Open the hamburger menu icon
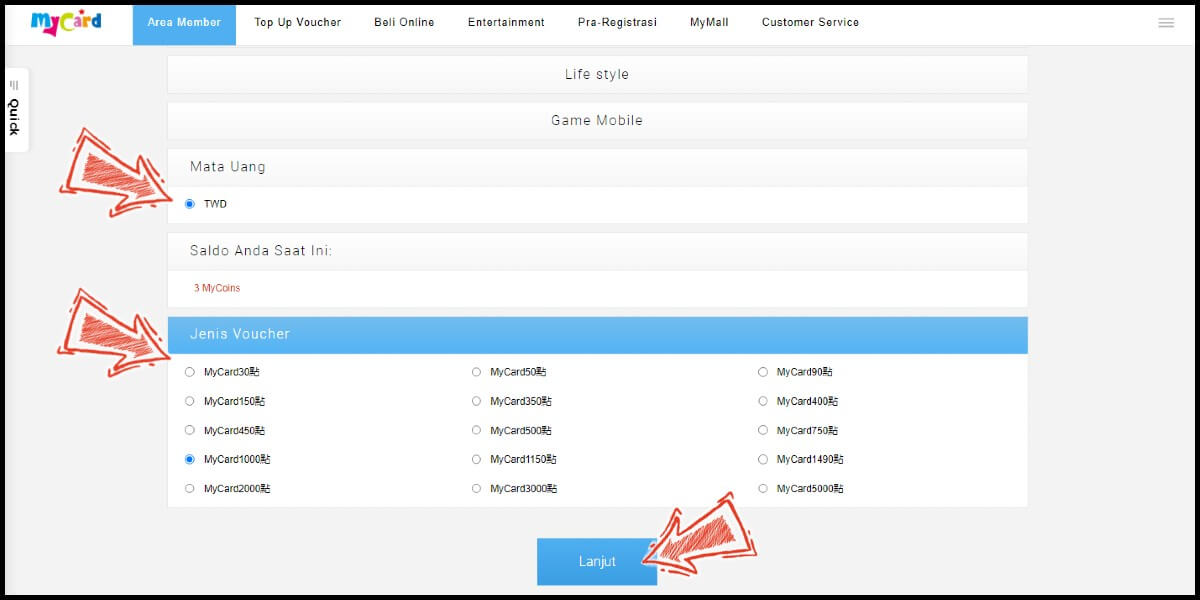This screenshot has width=1200, height=600. tap(1166, 23)
